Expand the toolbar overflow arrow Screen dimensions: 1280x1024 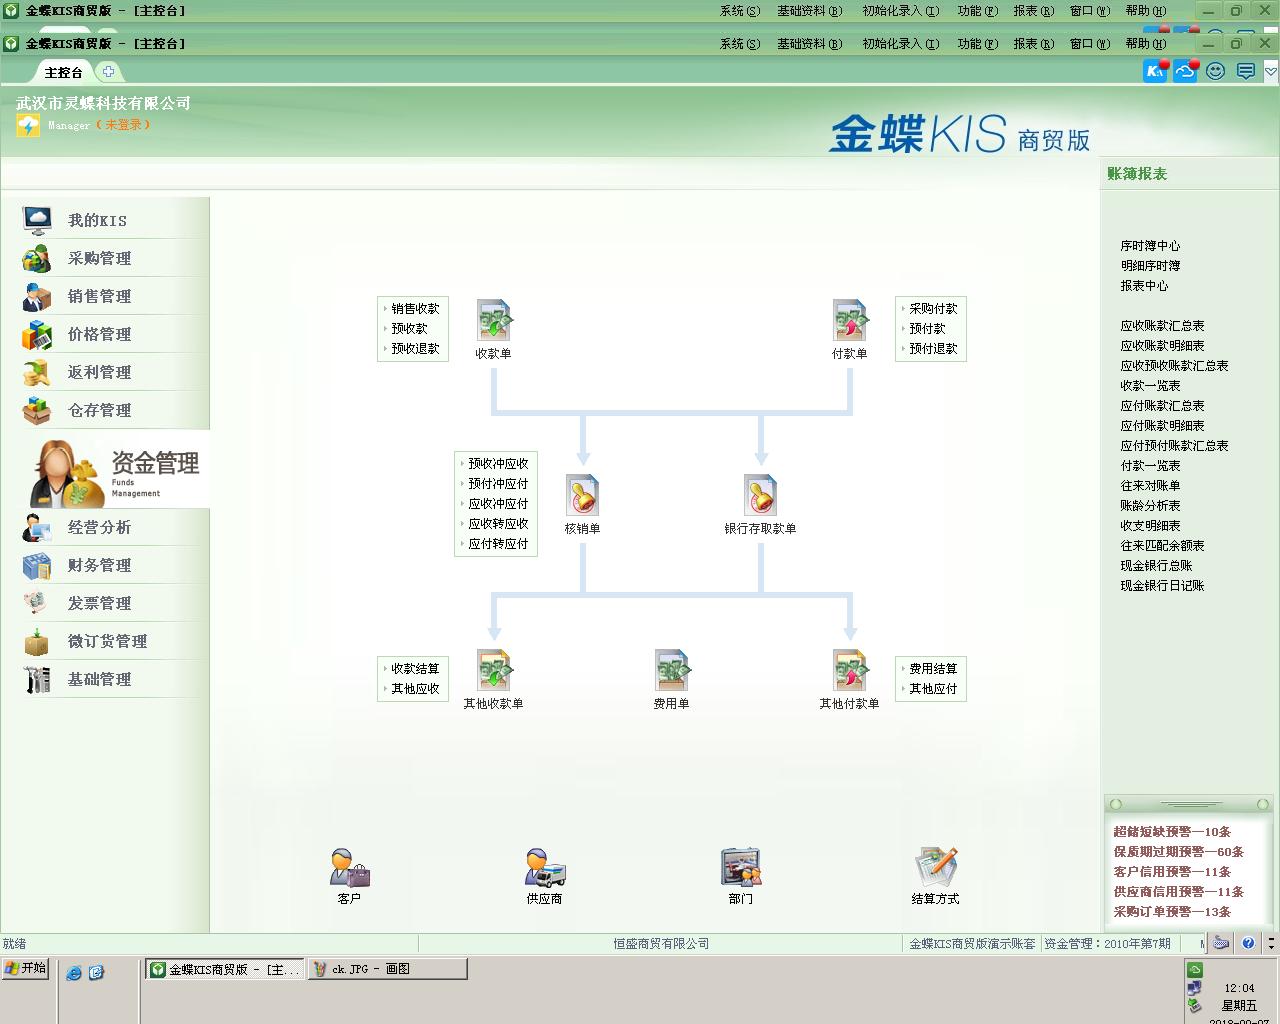[x=1271, y=71]
